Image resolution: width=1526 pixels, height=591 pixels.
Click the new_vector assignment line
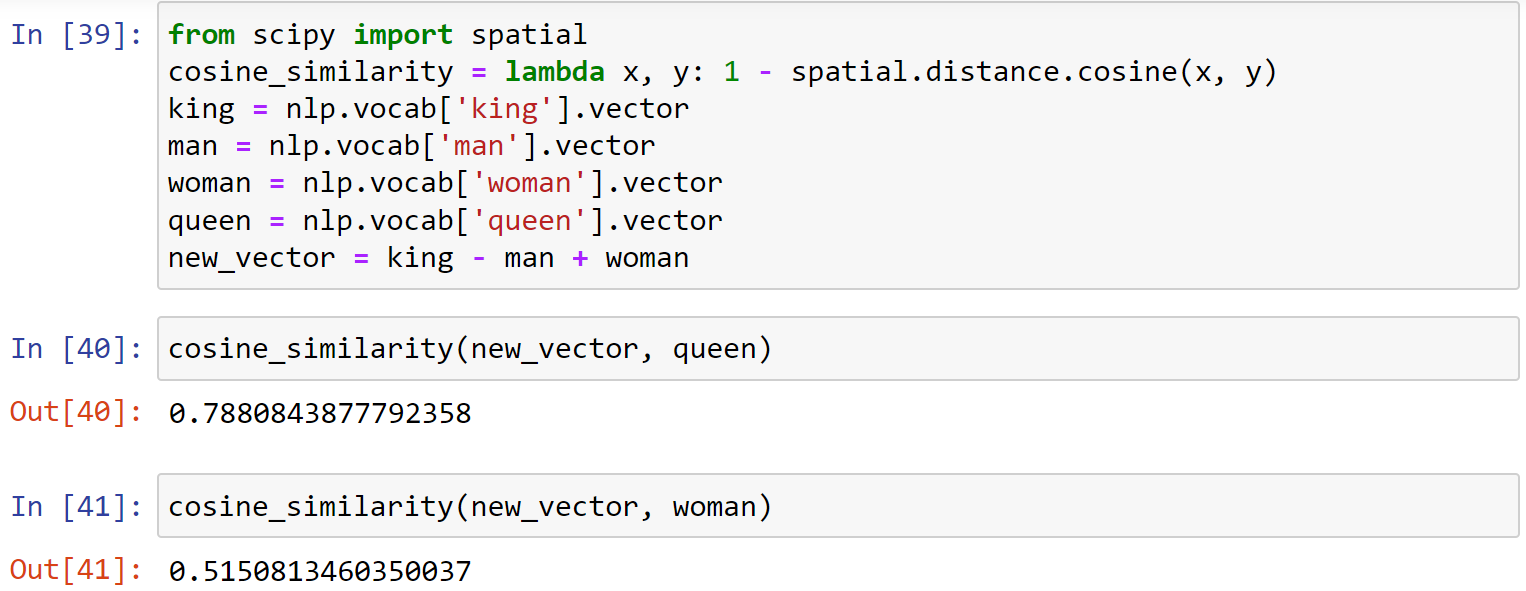pyautogui.click(x=428, y=258)
